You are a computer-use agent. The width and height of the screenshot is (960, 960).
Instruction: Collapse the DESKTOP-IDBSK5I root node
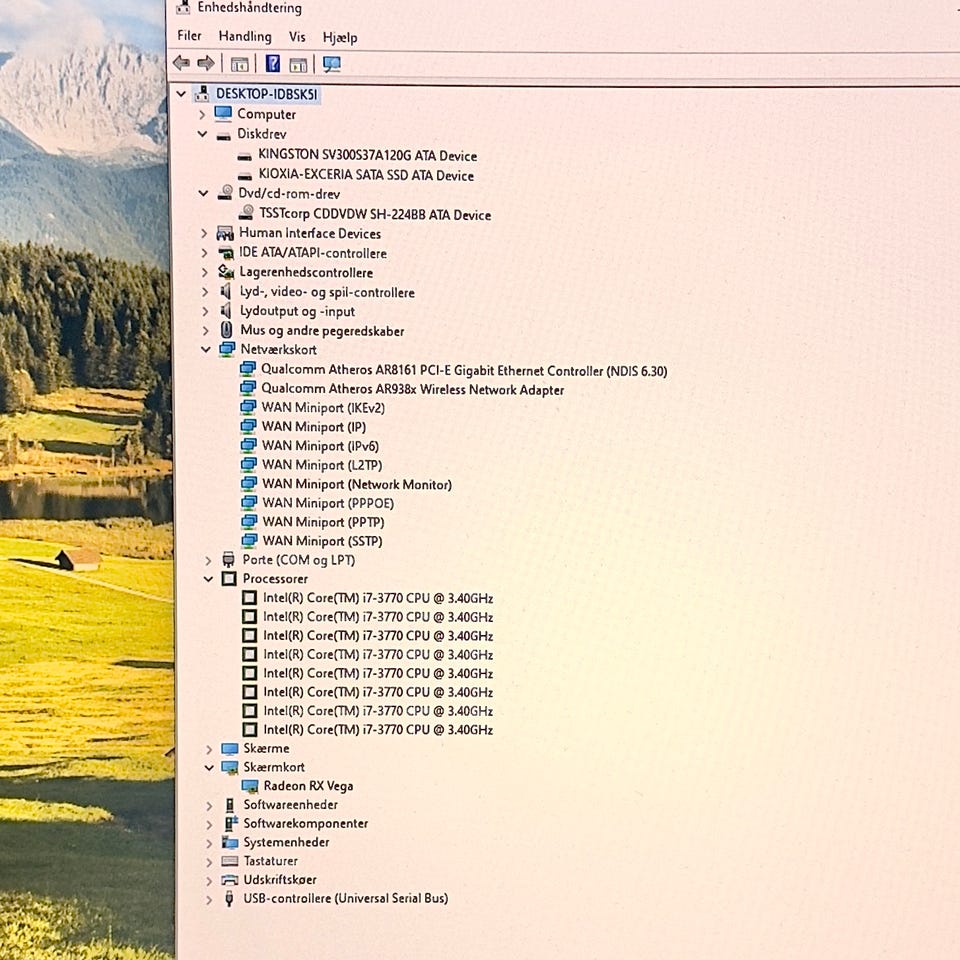click(x=181, y=94)
